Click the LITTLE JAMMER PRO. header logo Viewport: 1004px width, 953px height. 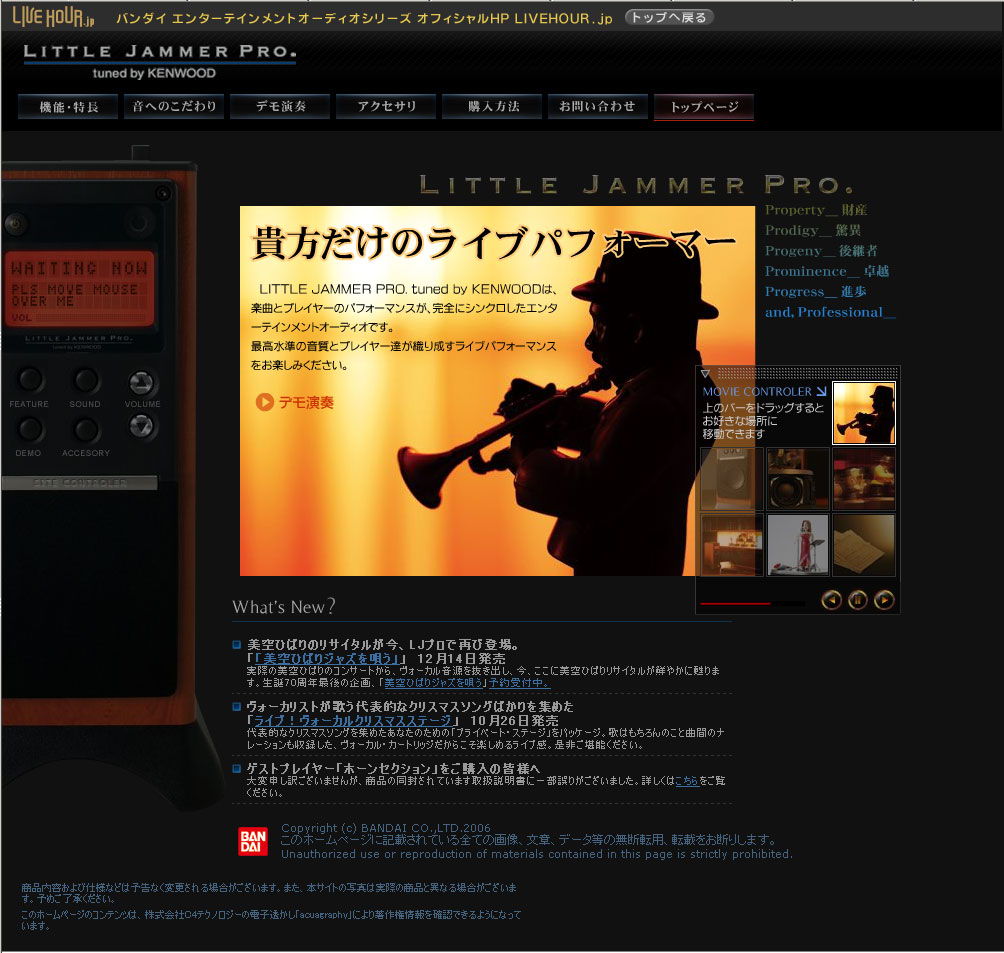pyautogui.click(x=159, y=61)
